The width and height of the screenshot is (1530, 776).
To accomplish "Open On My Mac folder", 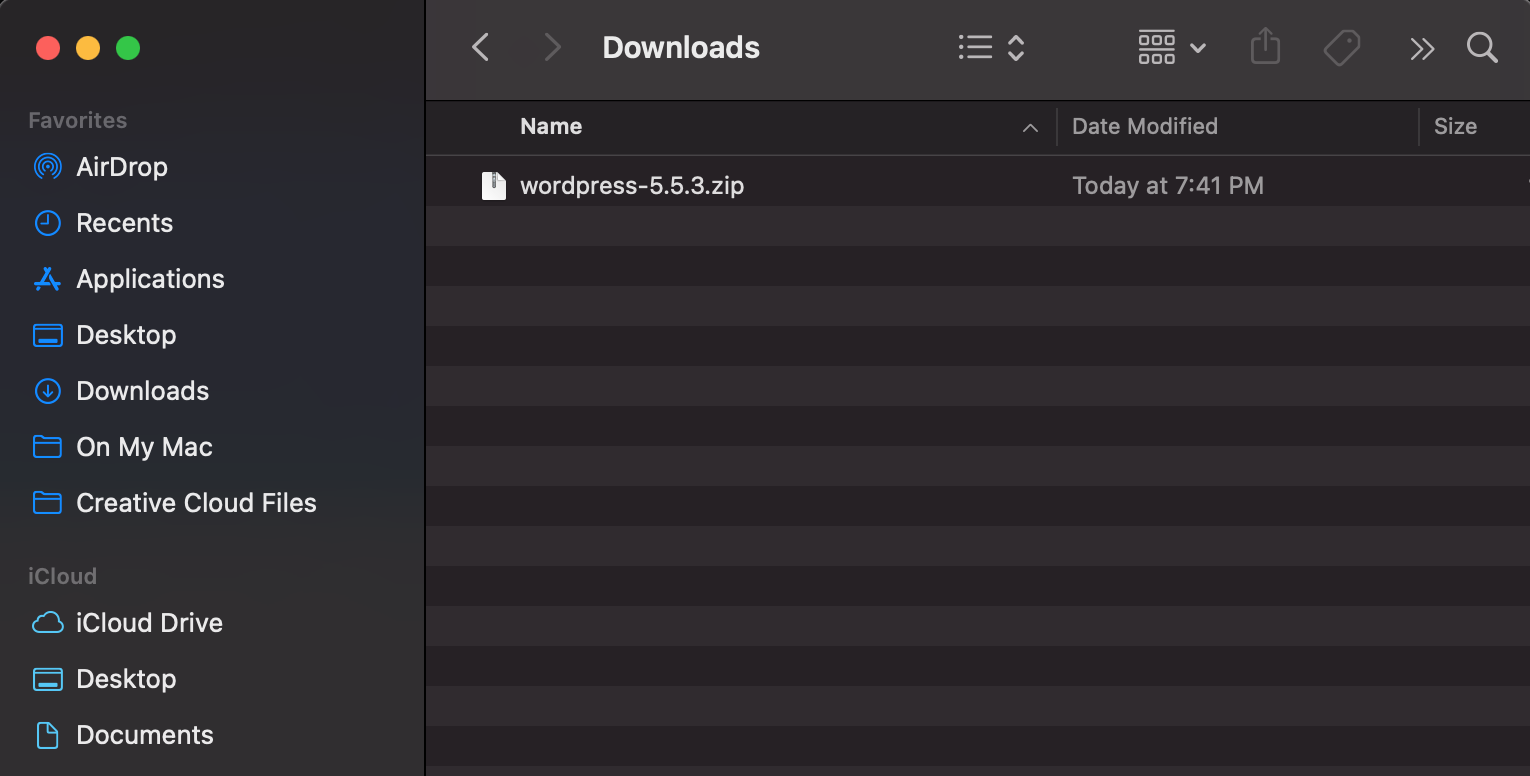I will pyautogui.click(x=144, y=447).
